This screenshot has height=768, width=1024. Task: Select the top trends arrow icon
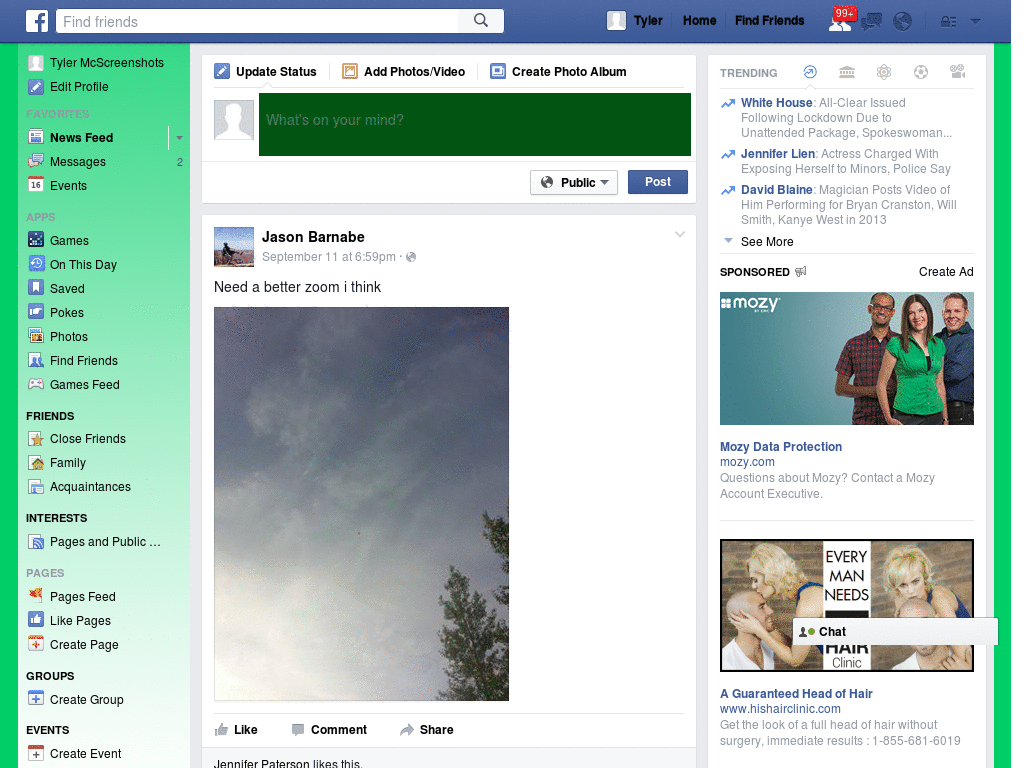pos(809,72)
